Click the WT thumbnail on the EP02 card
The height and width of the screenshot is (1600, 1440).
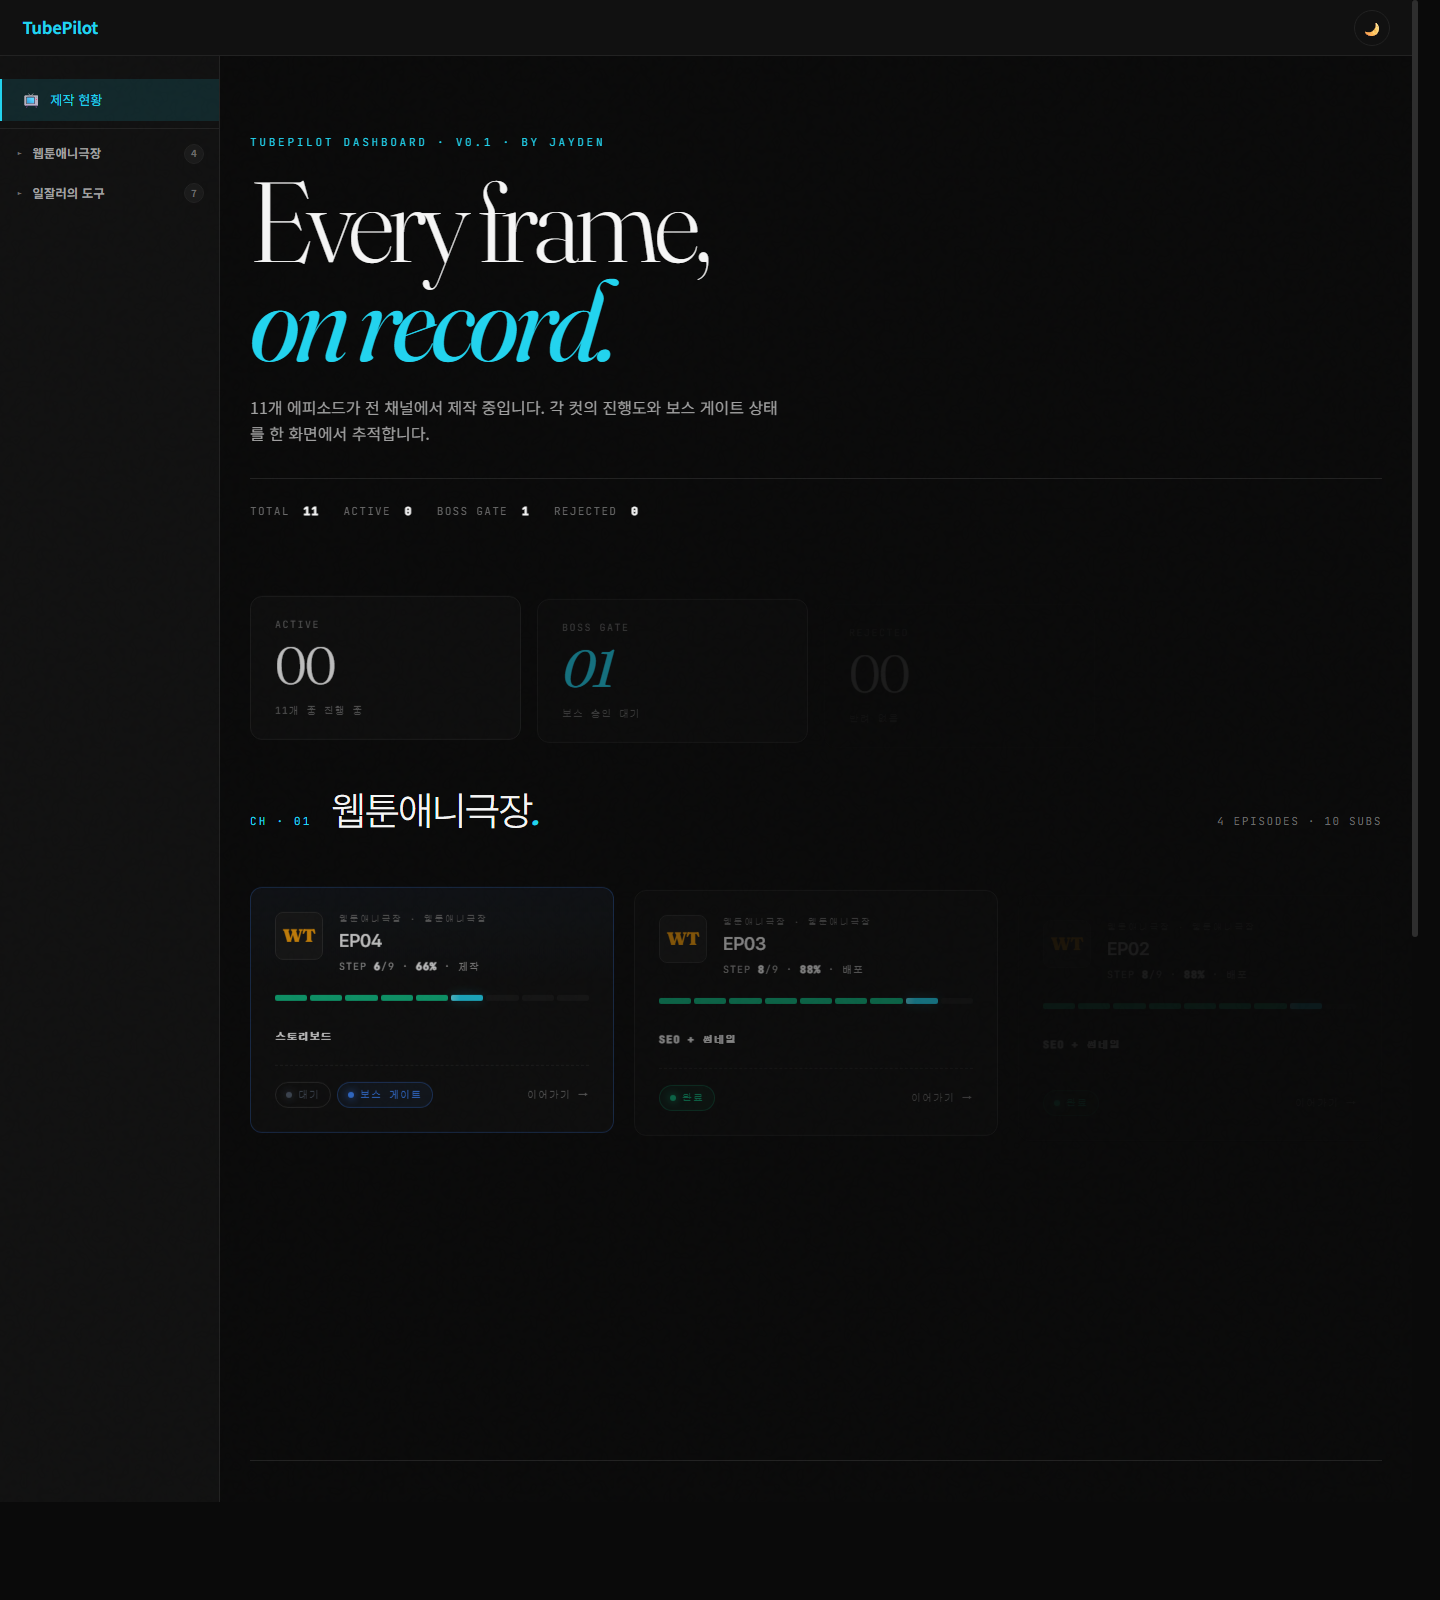click(x=1067, y=944)
